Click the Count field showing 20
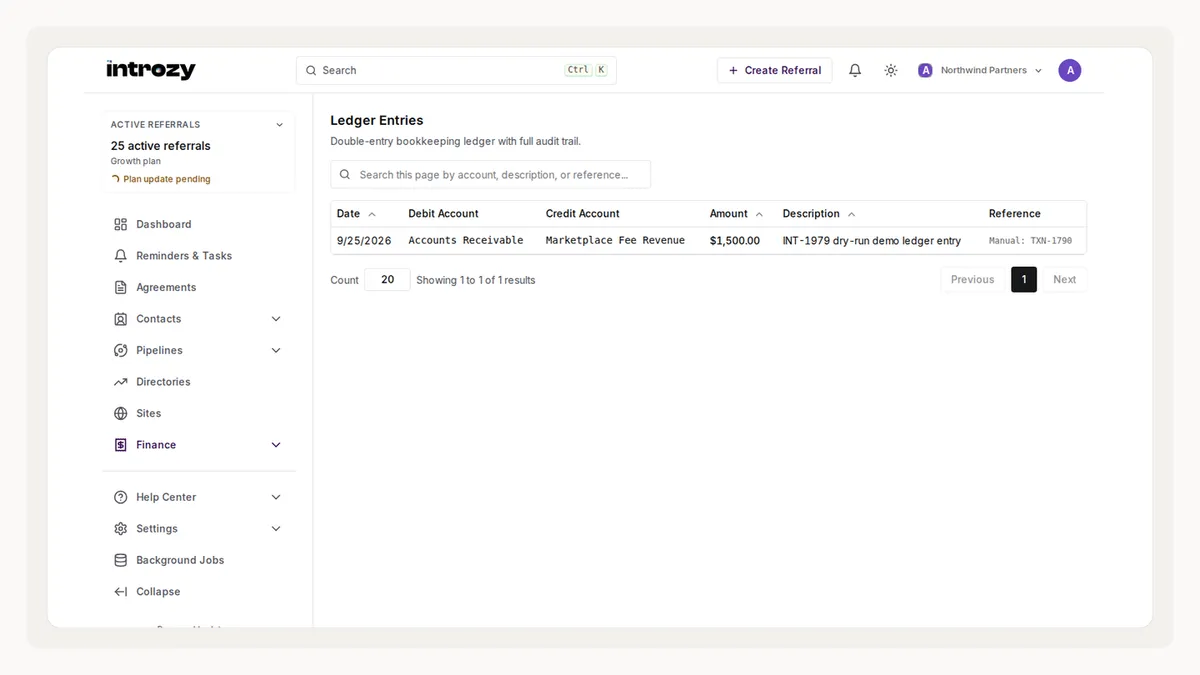Image resolution: width=1200 pixels, height=675 pixels. tap(387, 280)
